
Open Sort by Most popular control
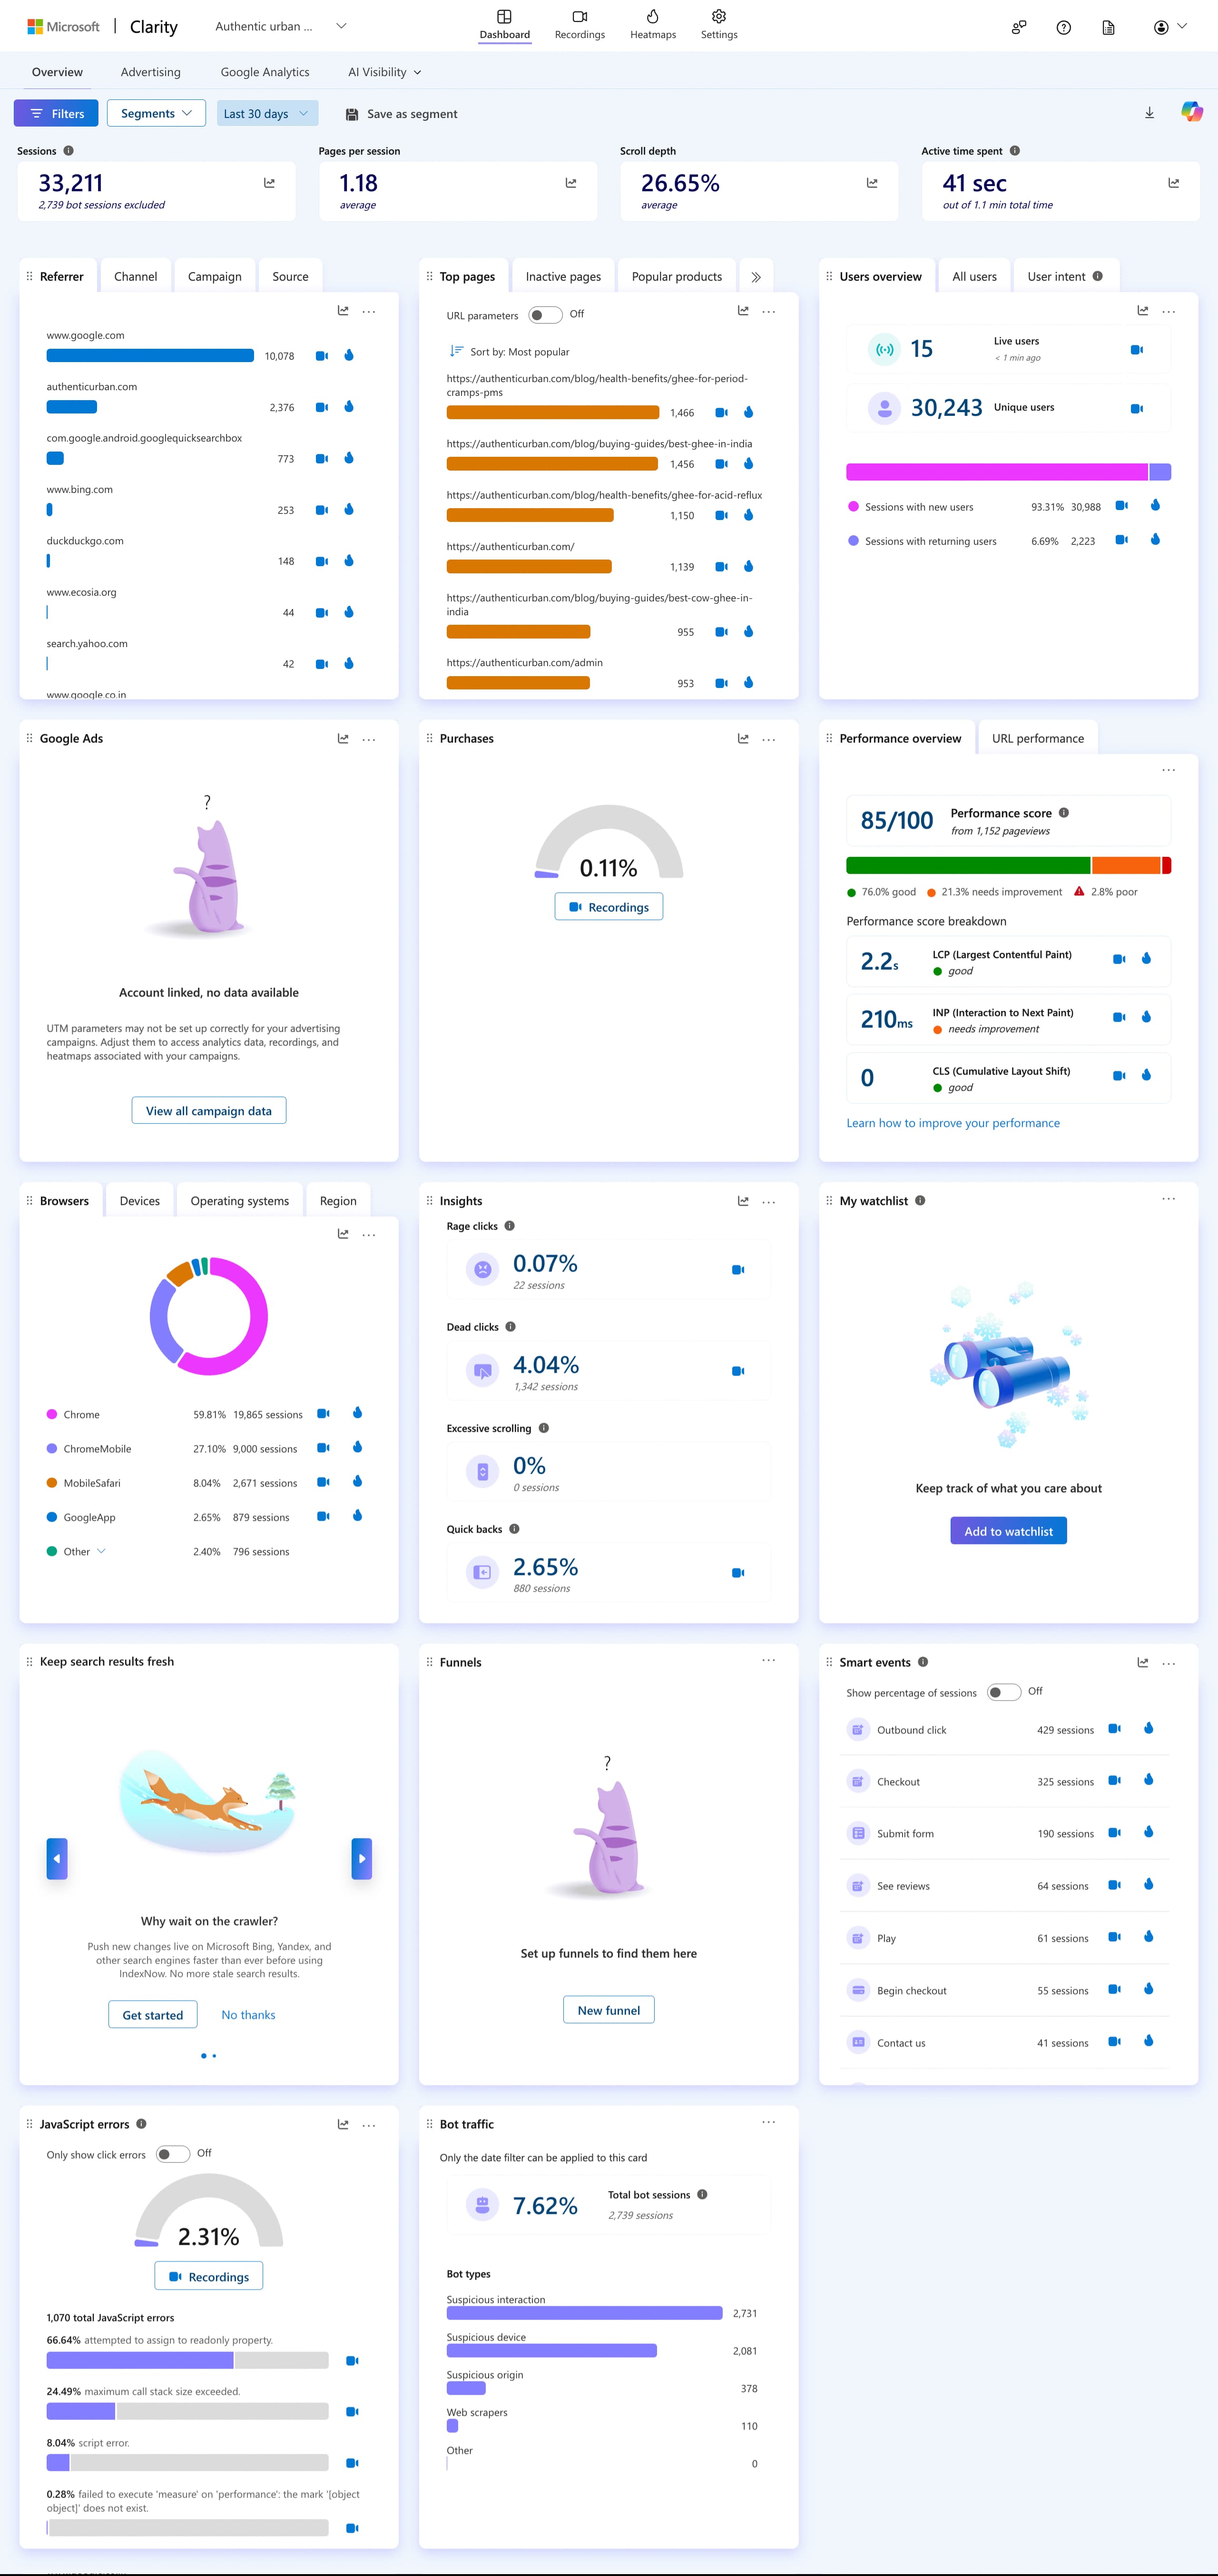[x=510, y=352]
